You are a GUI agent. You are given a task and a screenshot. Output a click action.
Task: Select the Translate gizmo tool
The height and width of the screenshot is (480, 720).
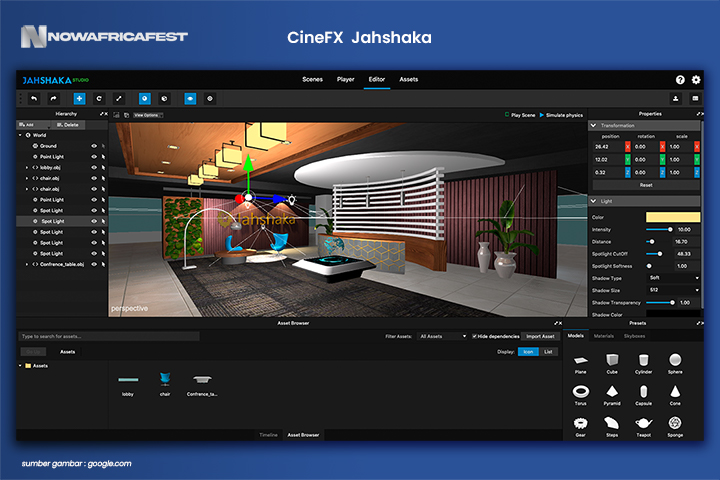(x=79, y=98)
